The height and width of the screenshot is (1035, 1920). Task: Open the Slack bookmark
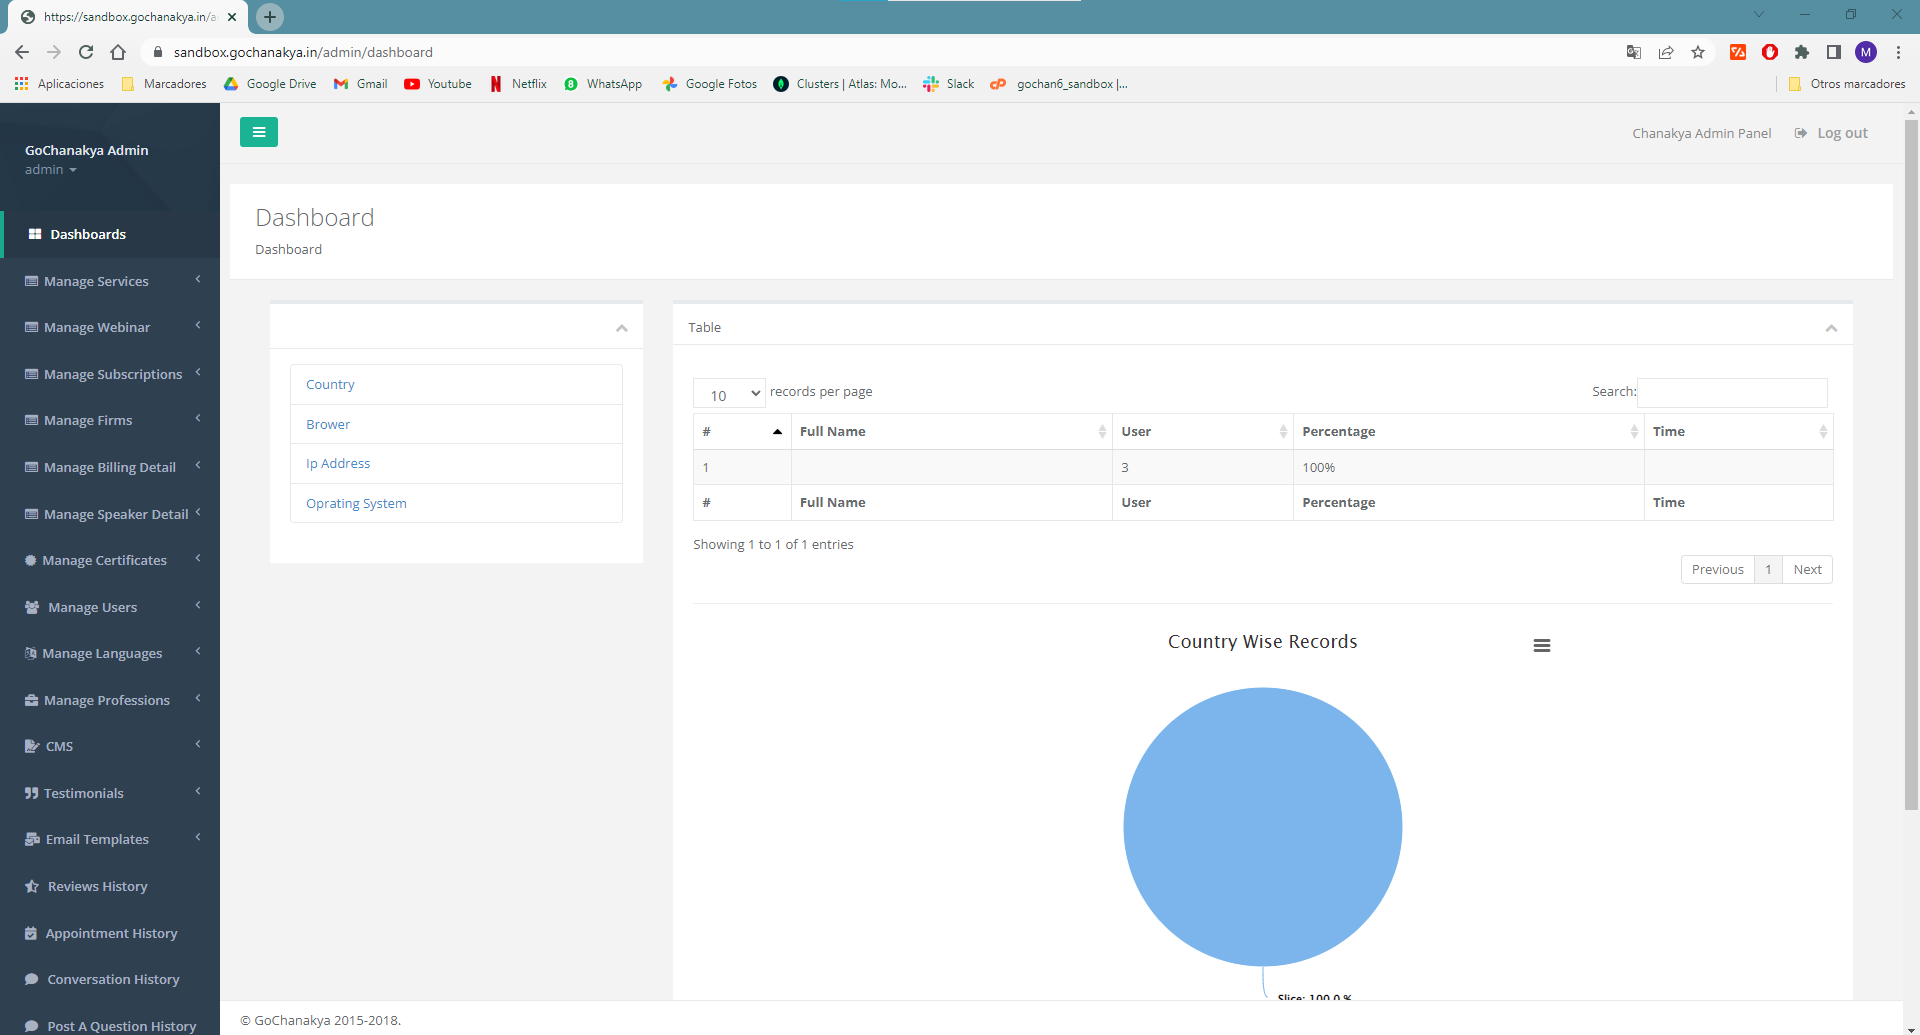948,84
